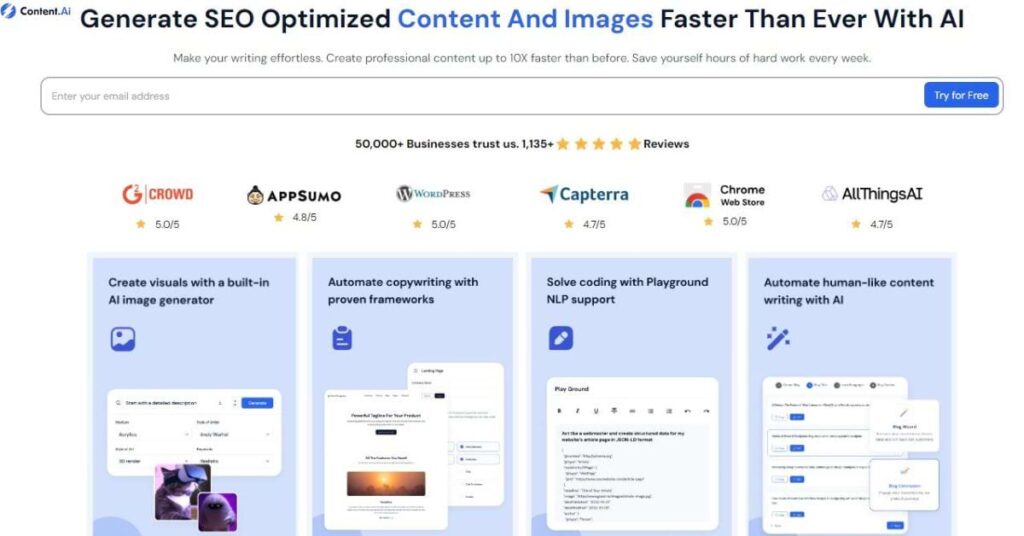Screen dimensions: 1024x536
Task: Click the sunset image in landing page preview
Action: (x=386, y=484)
